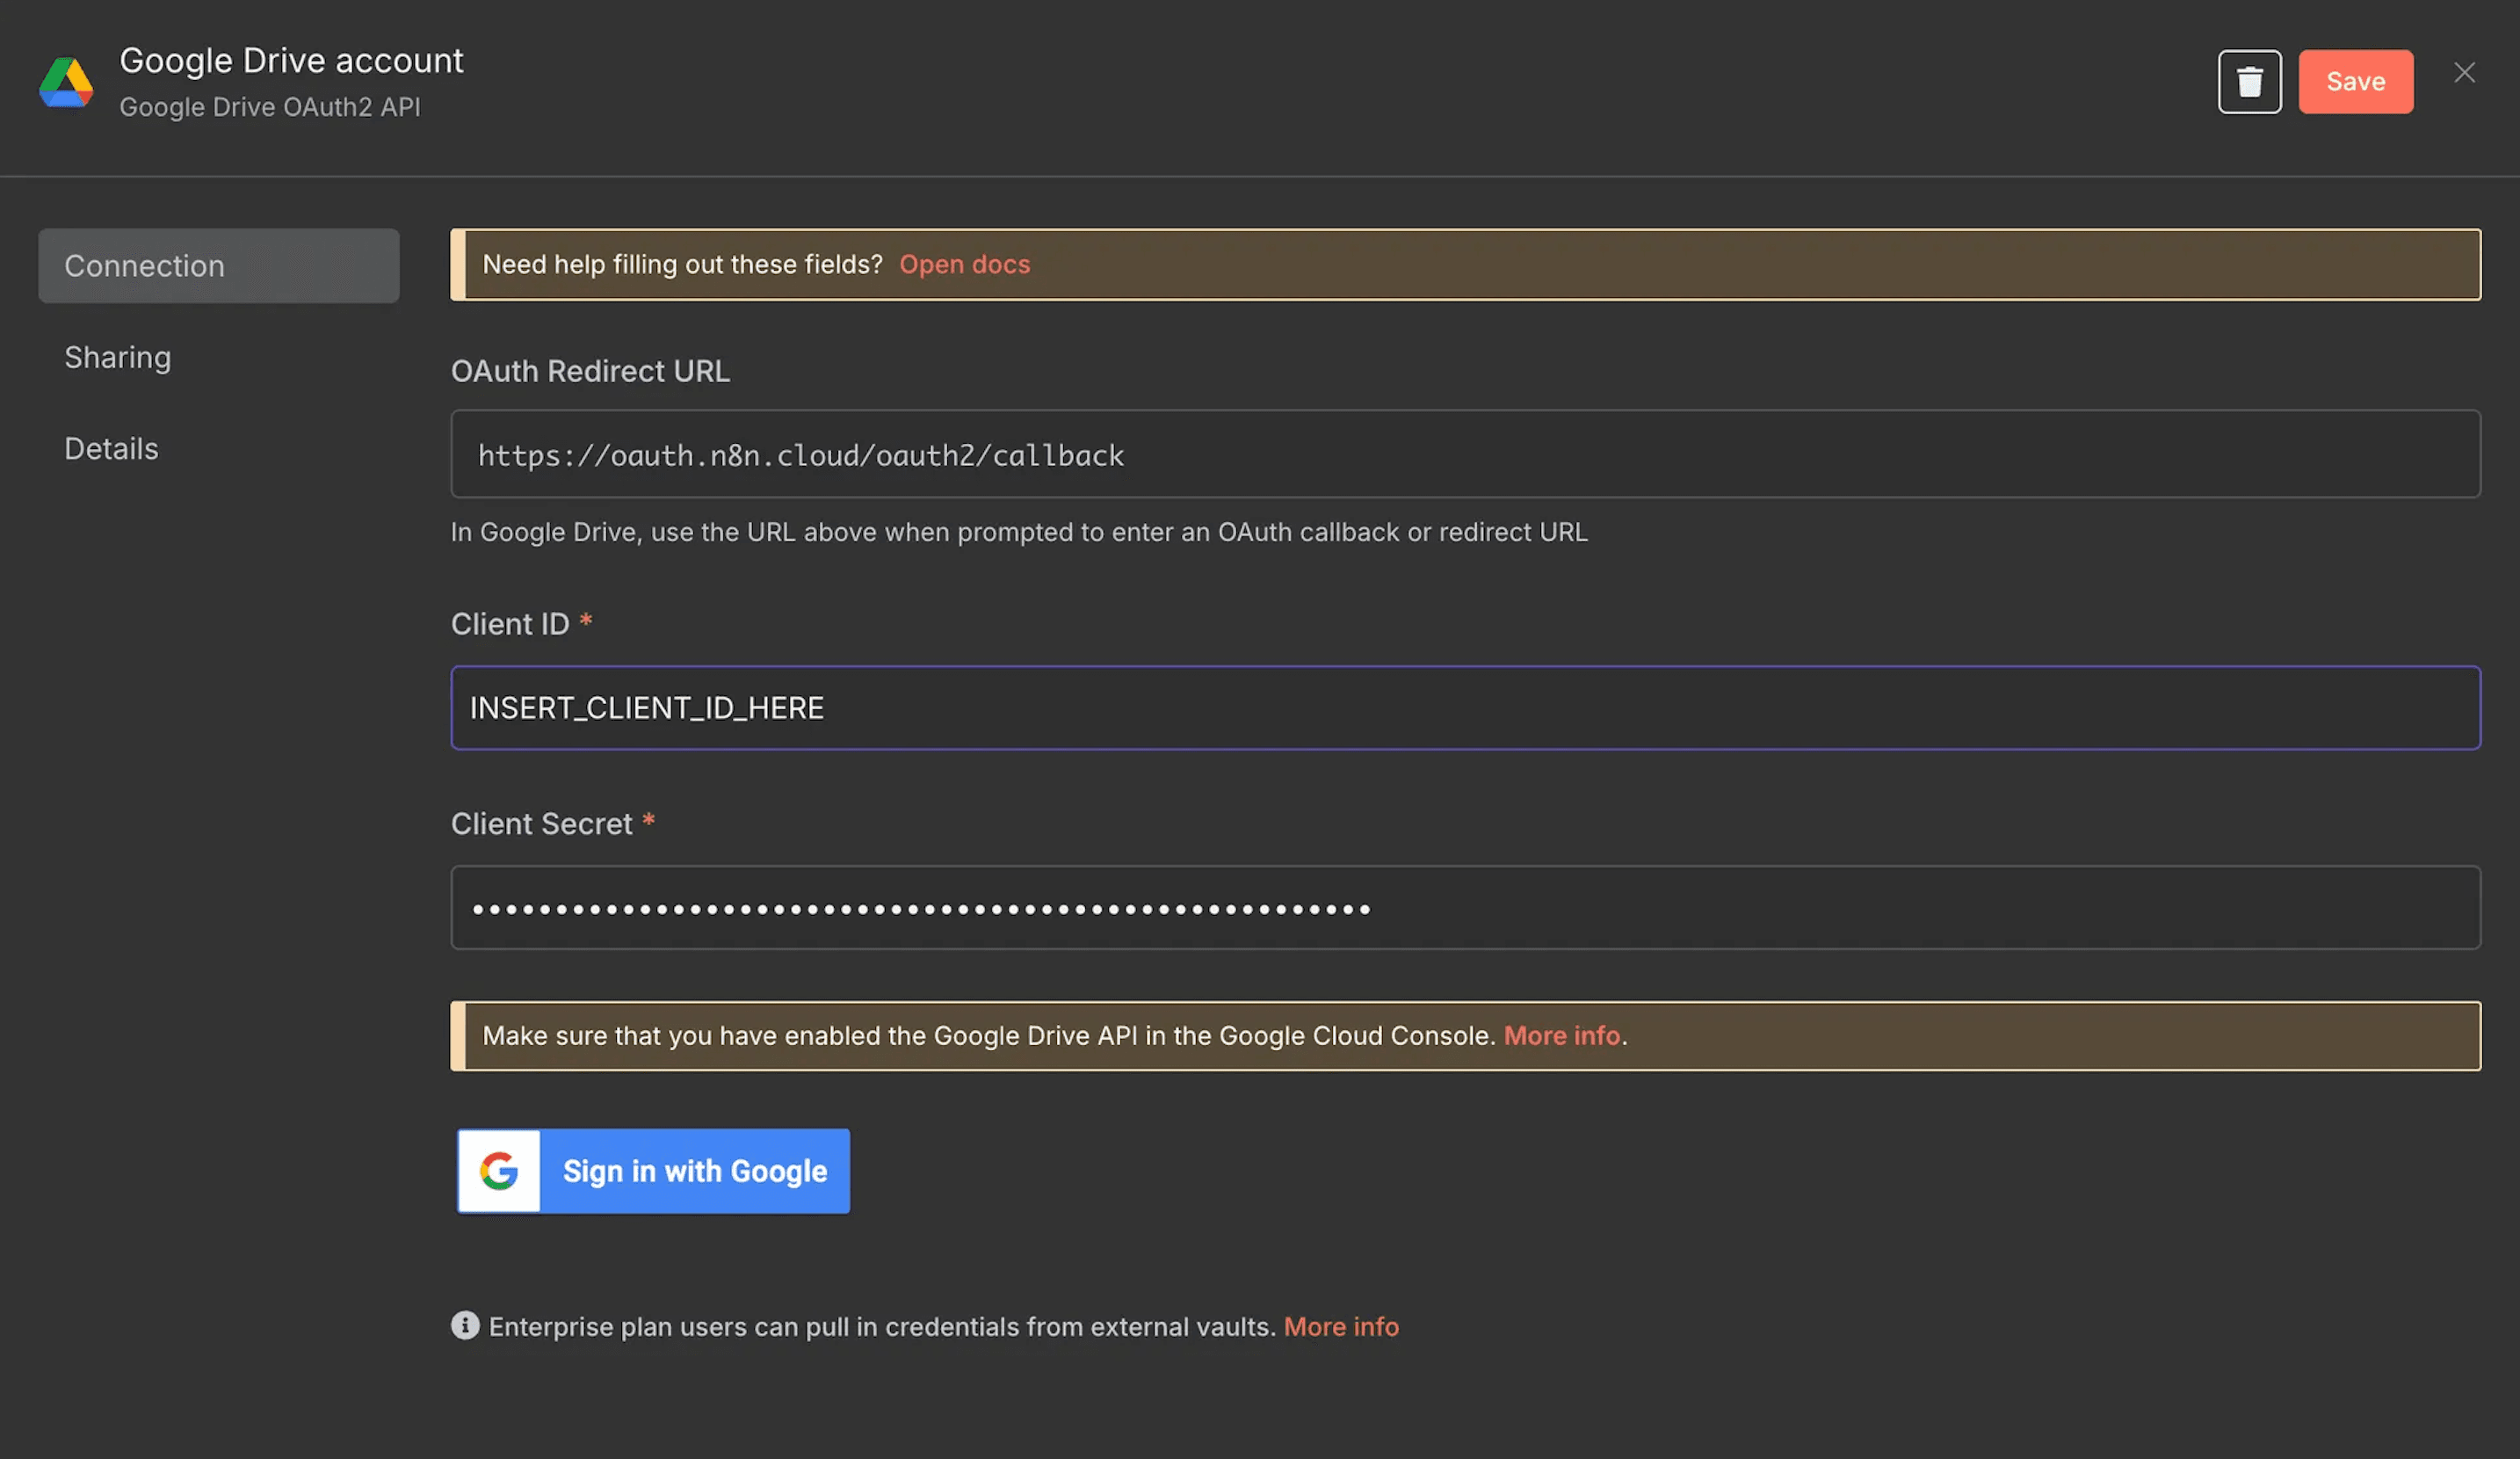Close the credential dialog with the X
This screenshot has height=1459, width=2520.
click(2464, 73)
